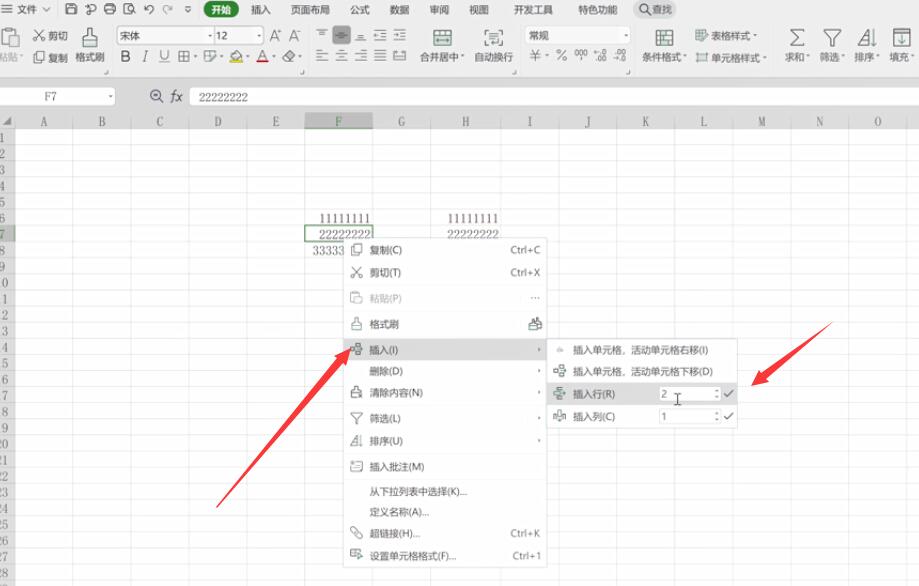Open Print Preview from quick access toolbar
Viewport: 919px width, 586px height.
pos(129,9)
